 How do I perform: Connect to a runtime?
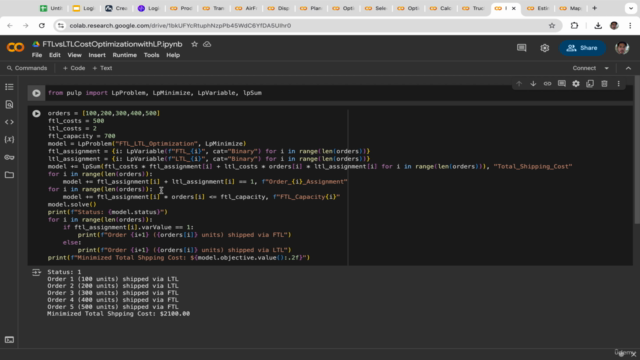pyautogui.click(x=584, y=68)
